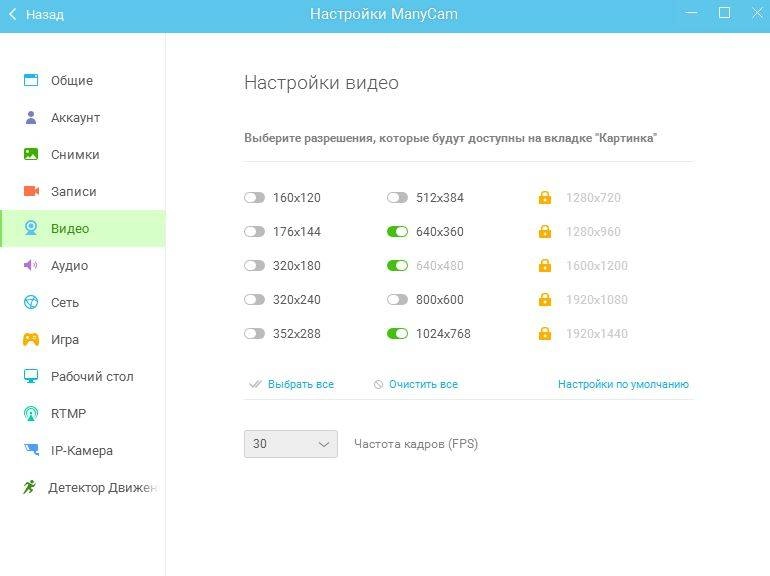Click the Снимки picture icon

click(x=31, y=154)
